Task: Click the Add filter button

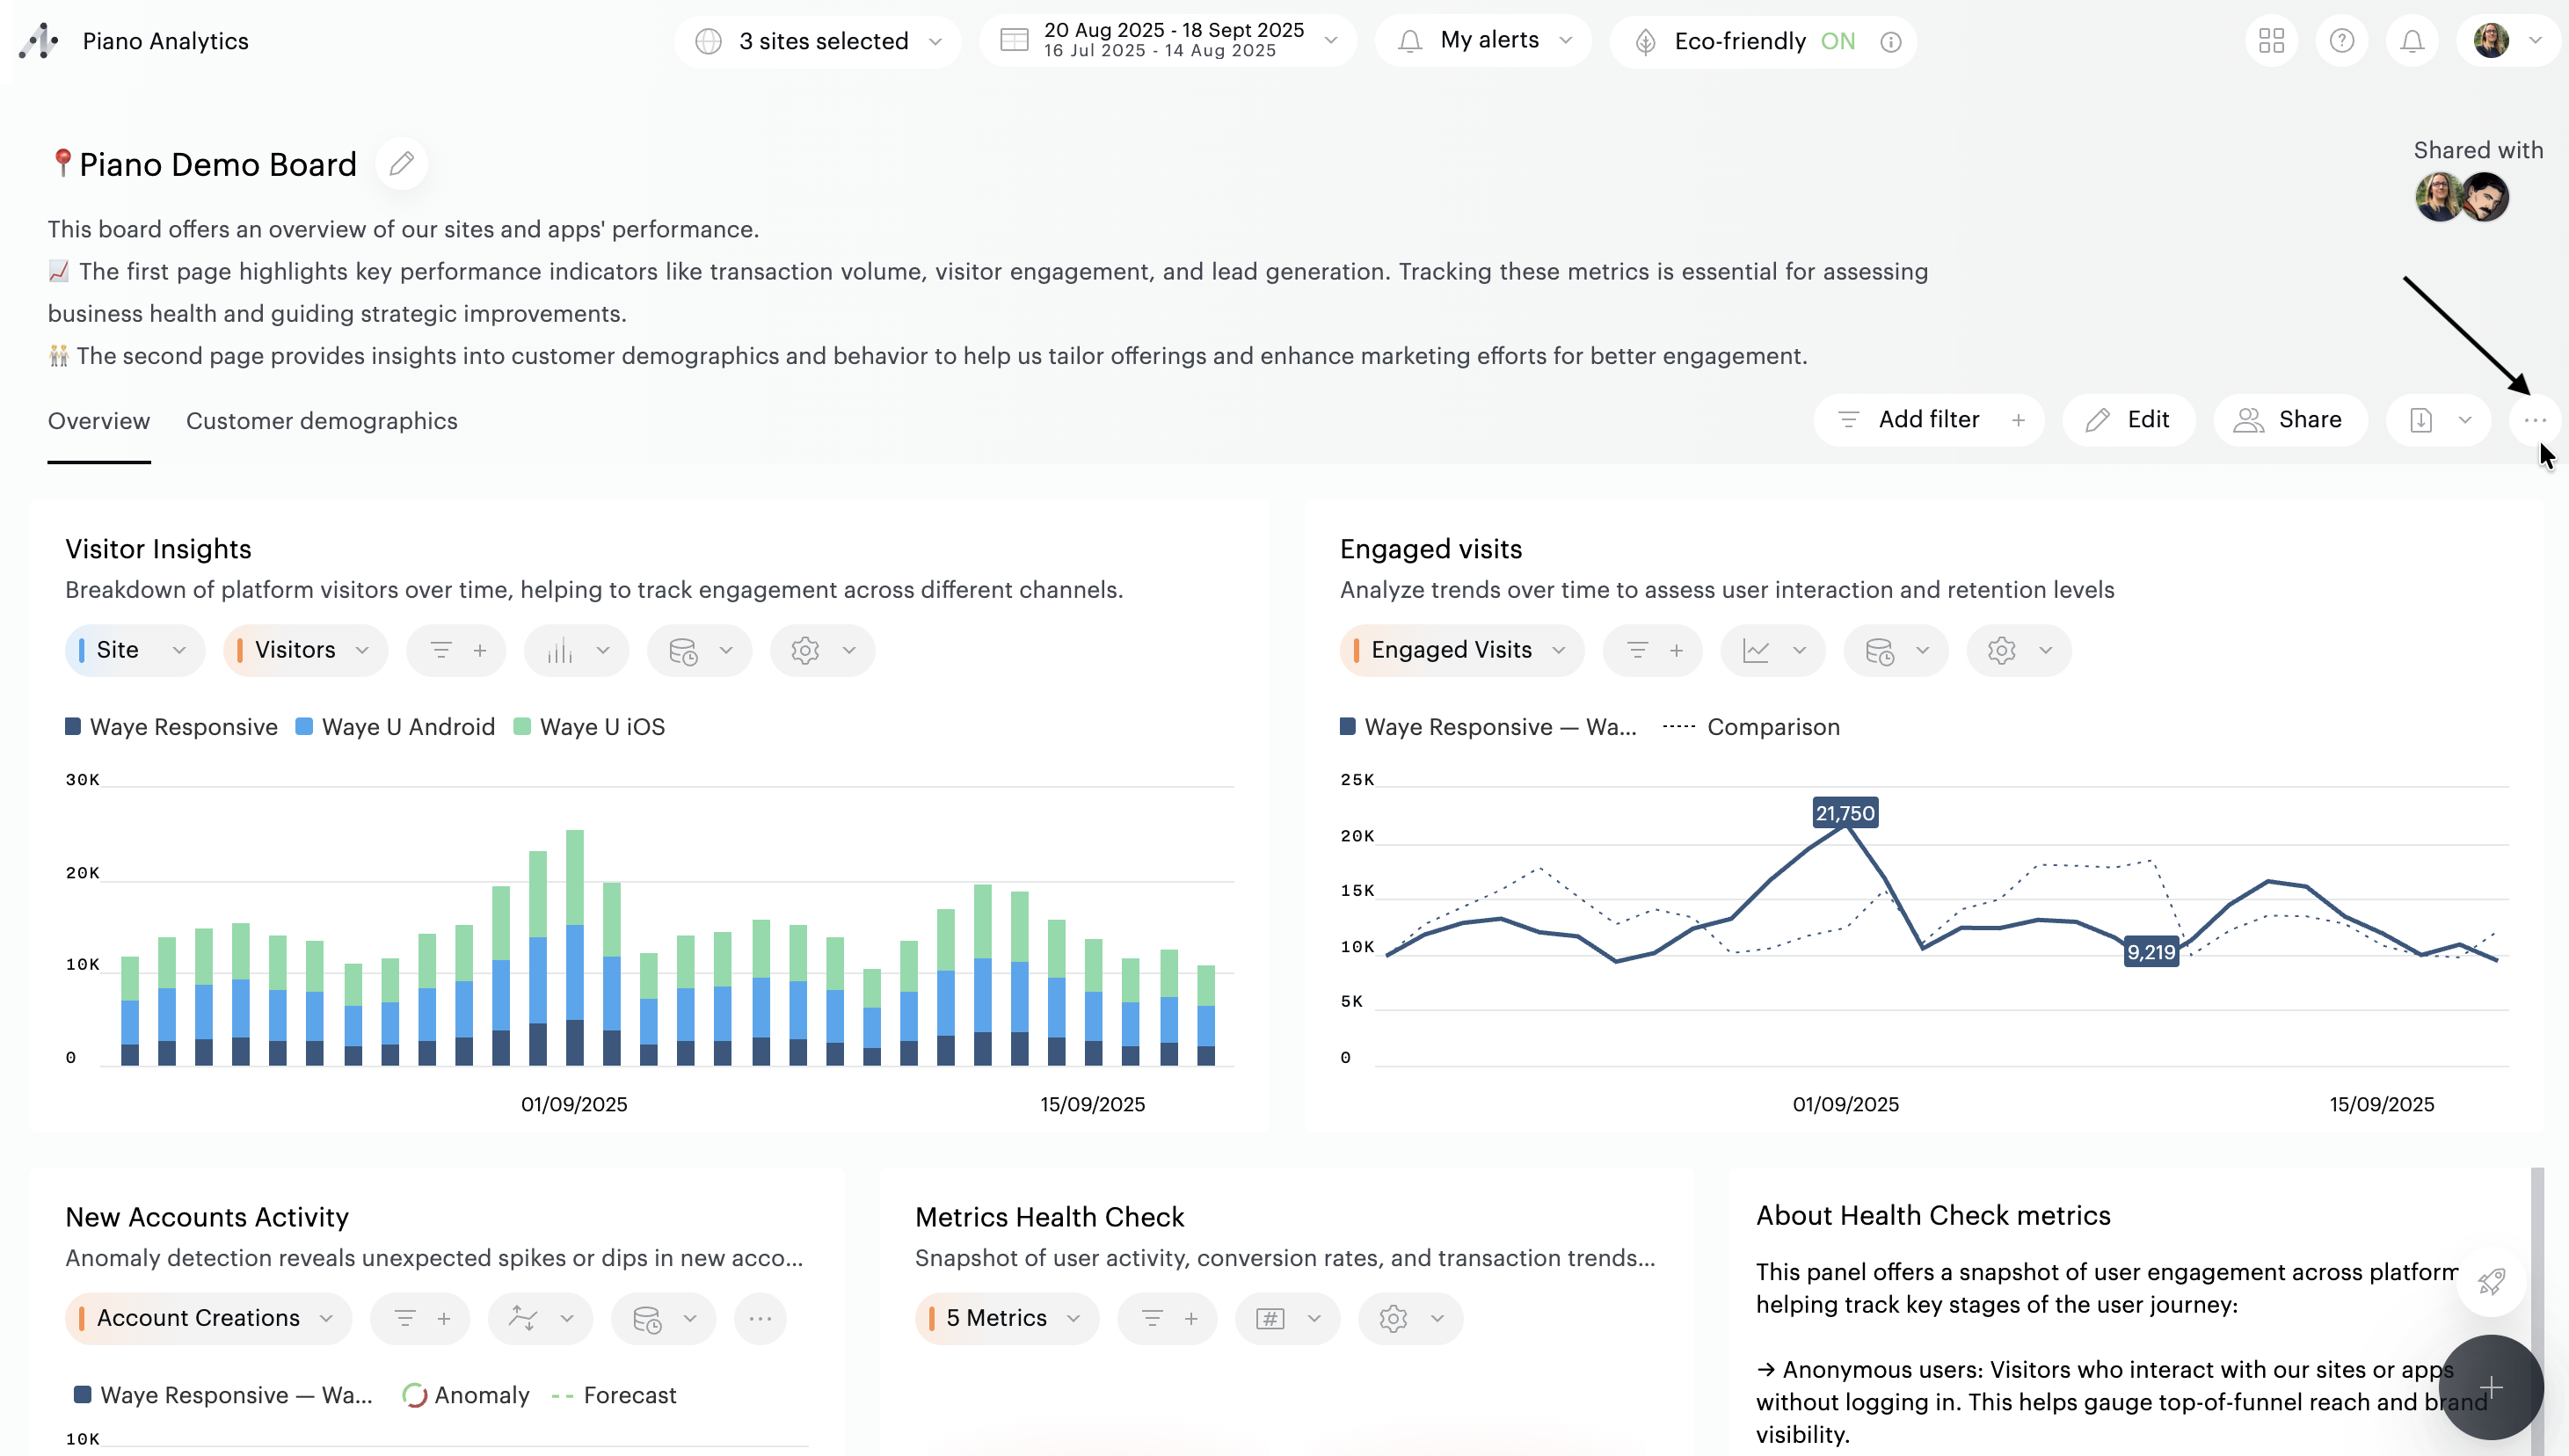Action: [x=1927, y=420]
